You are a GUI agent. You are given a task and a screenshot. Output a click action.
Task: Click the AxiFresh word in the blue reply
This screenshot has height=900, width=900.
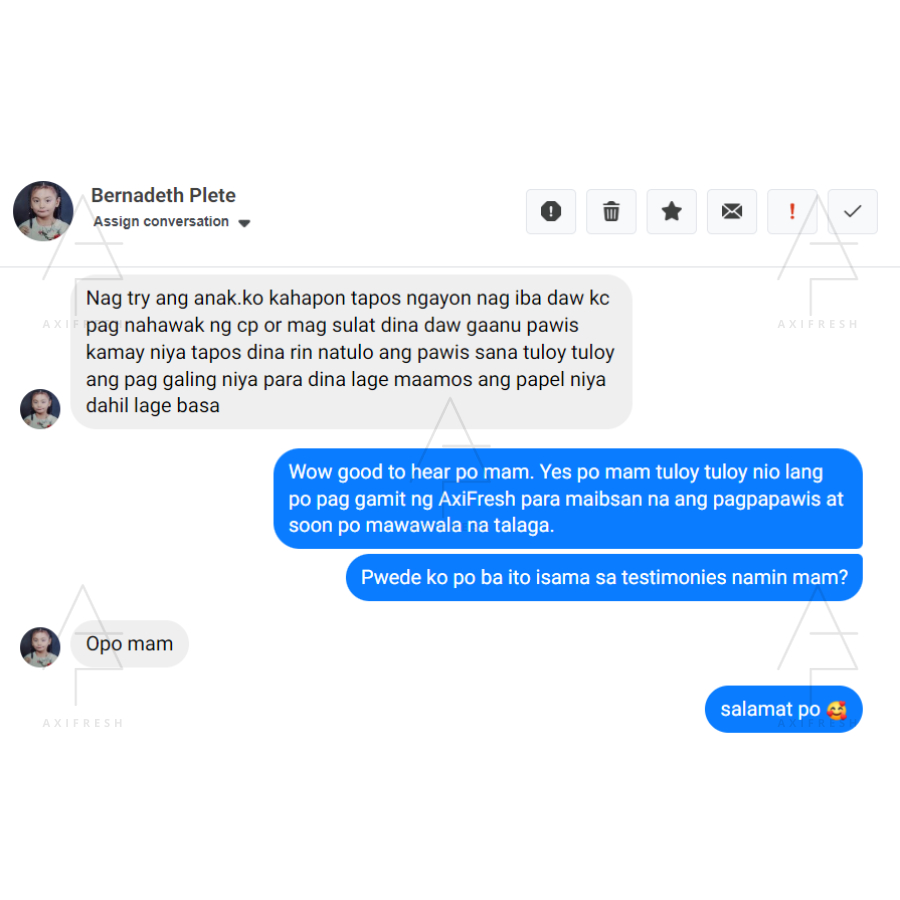coord(477,499)
